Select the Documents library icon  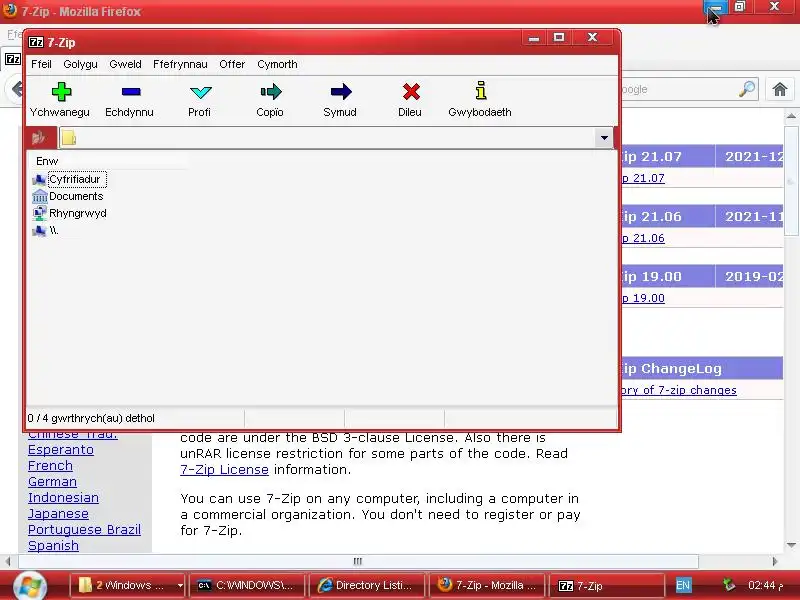point(39,196)
